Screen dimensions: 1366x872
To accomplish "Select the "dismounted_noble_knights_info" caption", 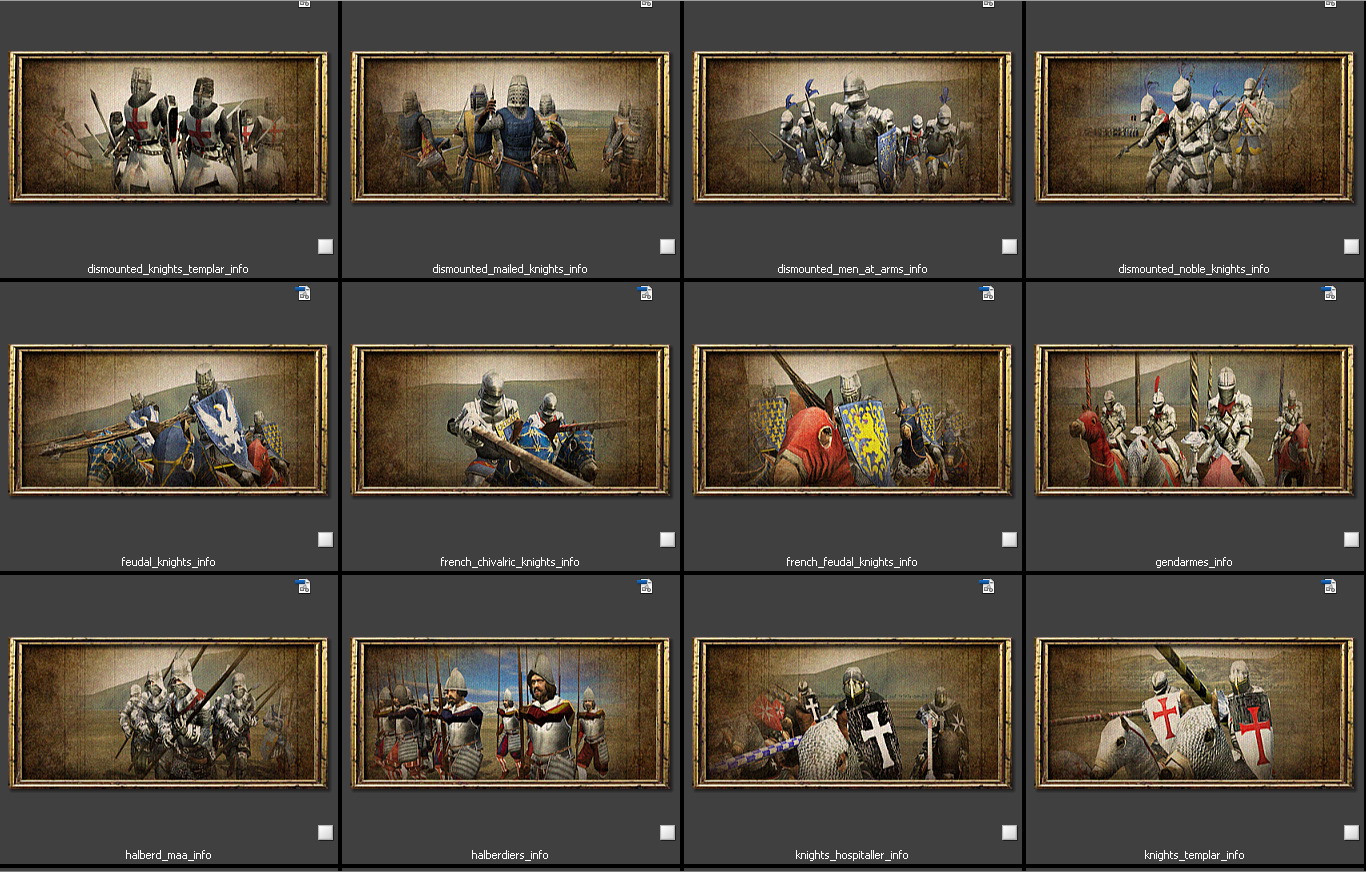I will [x=1194, y=269].
